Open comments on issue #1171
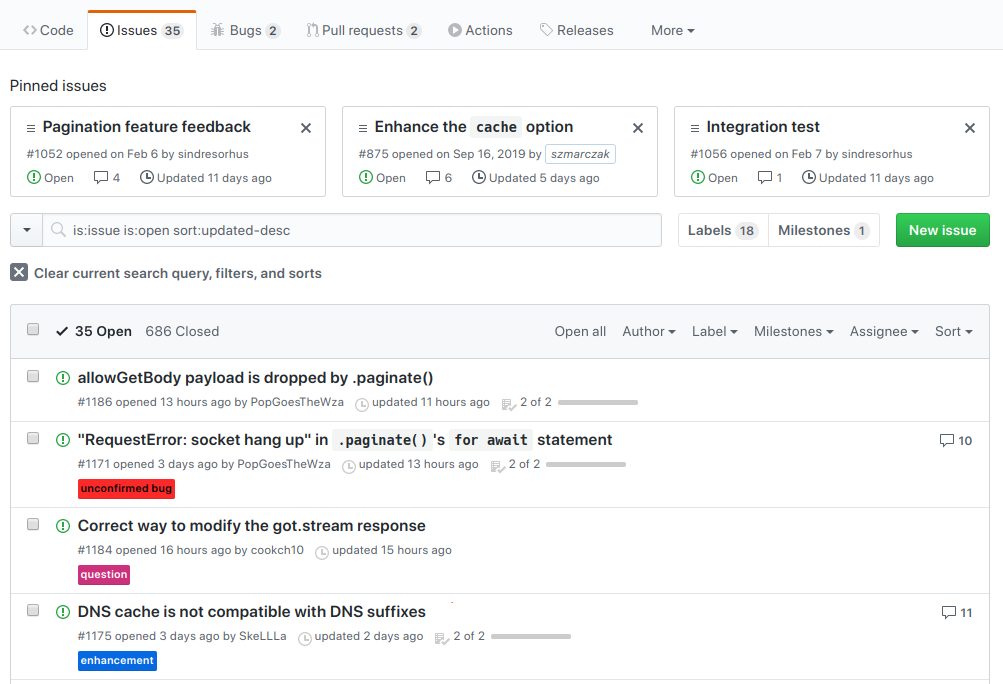 pyautogui.click(x=955, y=440)
